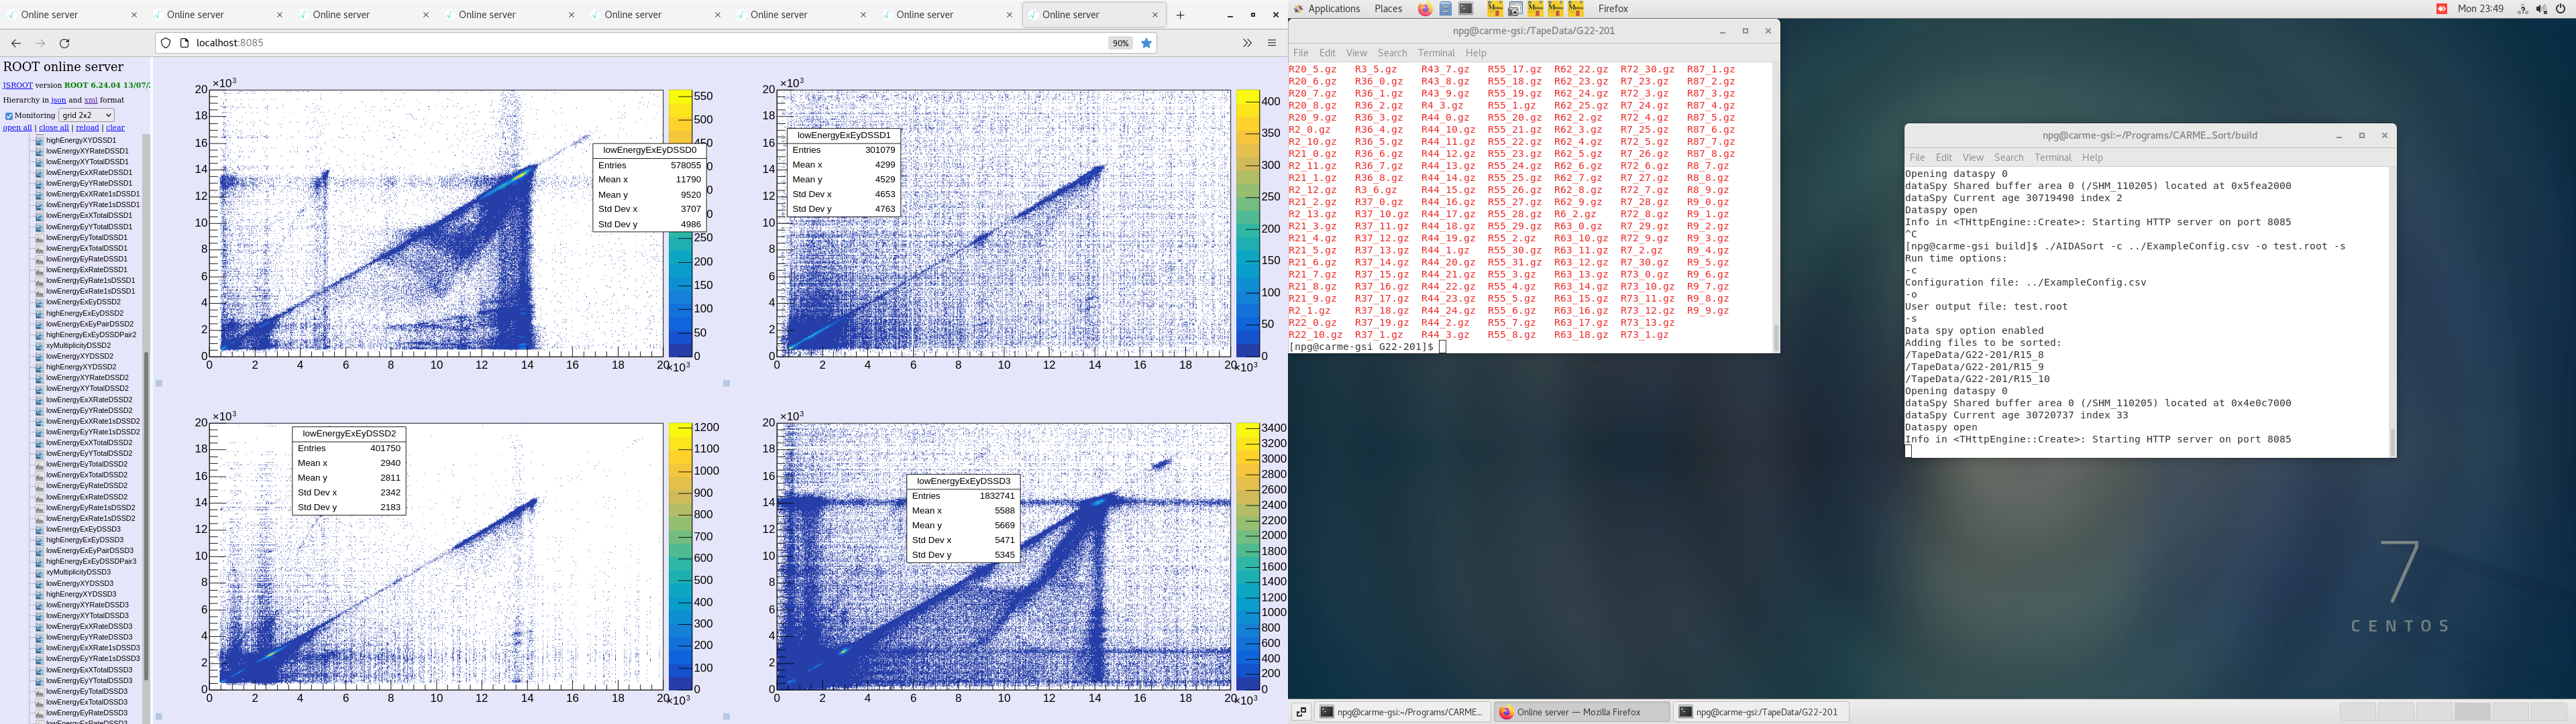This screenshot has width=2576, height=724.
Task: Open the Applications menu
Action: pos(1333,9)
